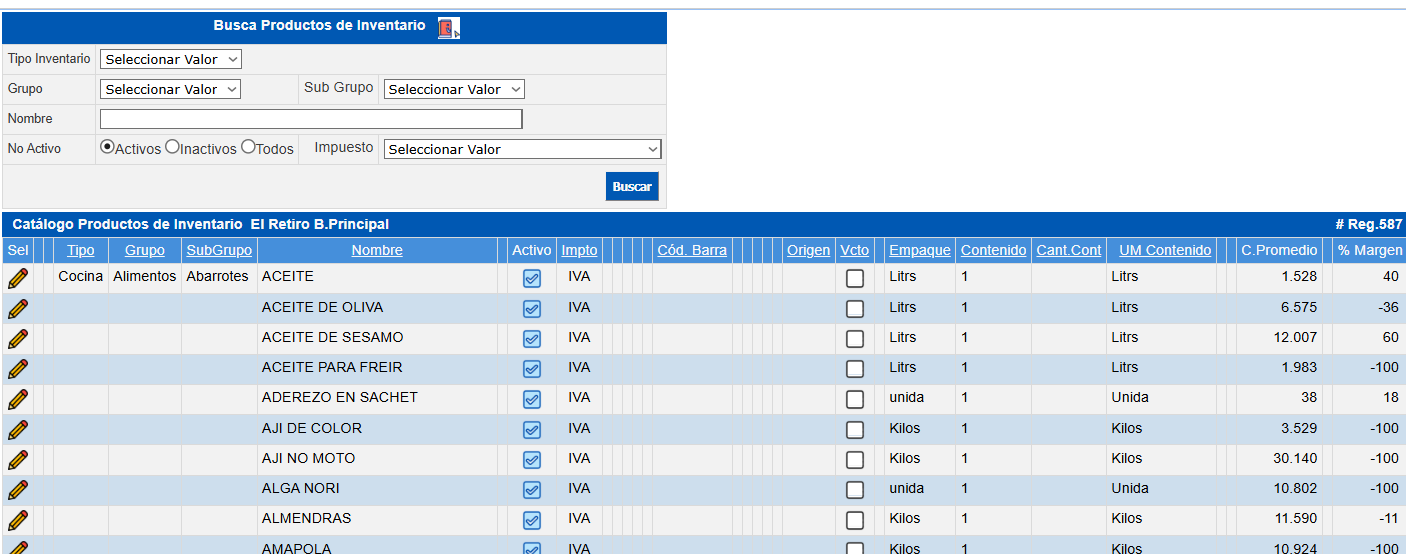Open ALMENDRAS editor with pencil icon

18,520
